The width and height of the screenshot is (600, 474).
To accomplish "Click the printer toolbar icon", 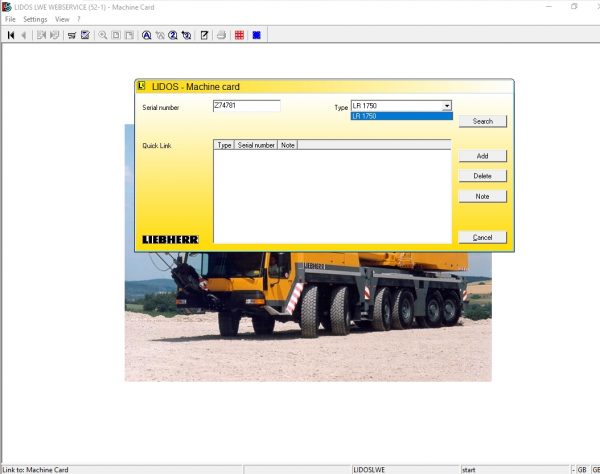I will point(221,35).
